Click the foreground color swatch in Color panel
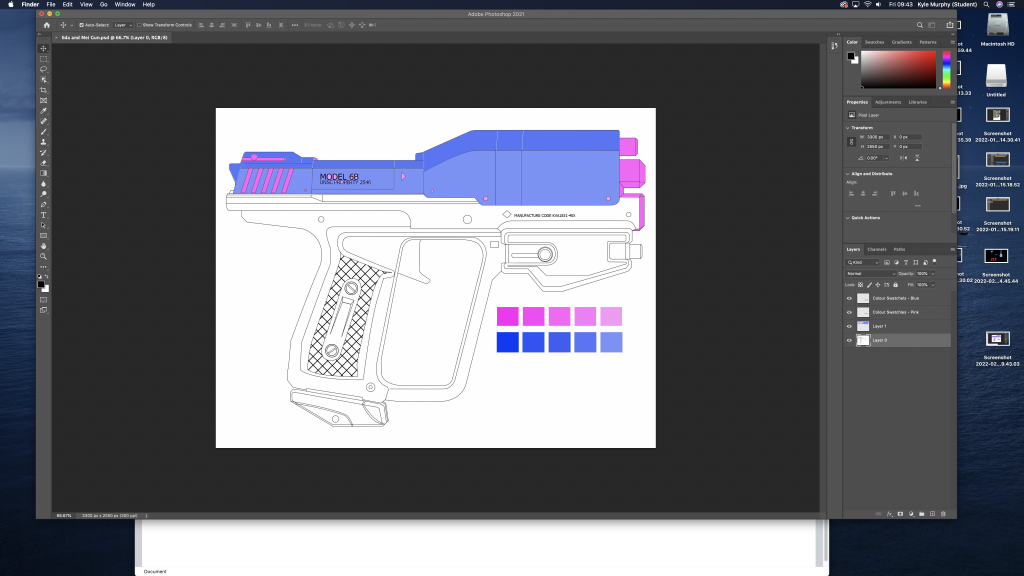 [850, 56]
